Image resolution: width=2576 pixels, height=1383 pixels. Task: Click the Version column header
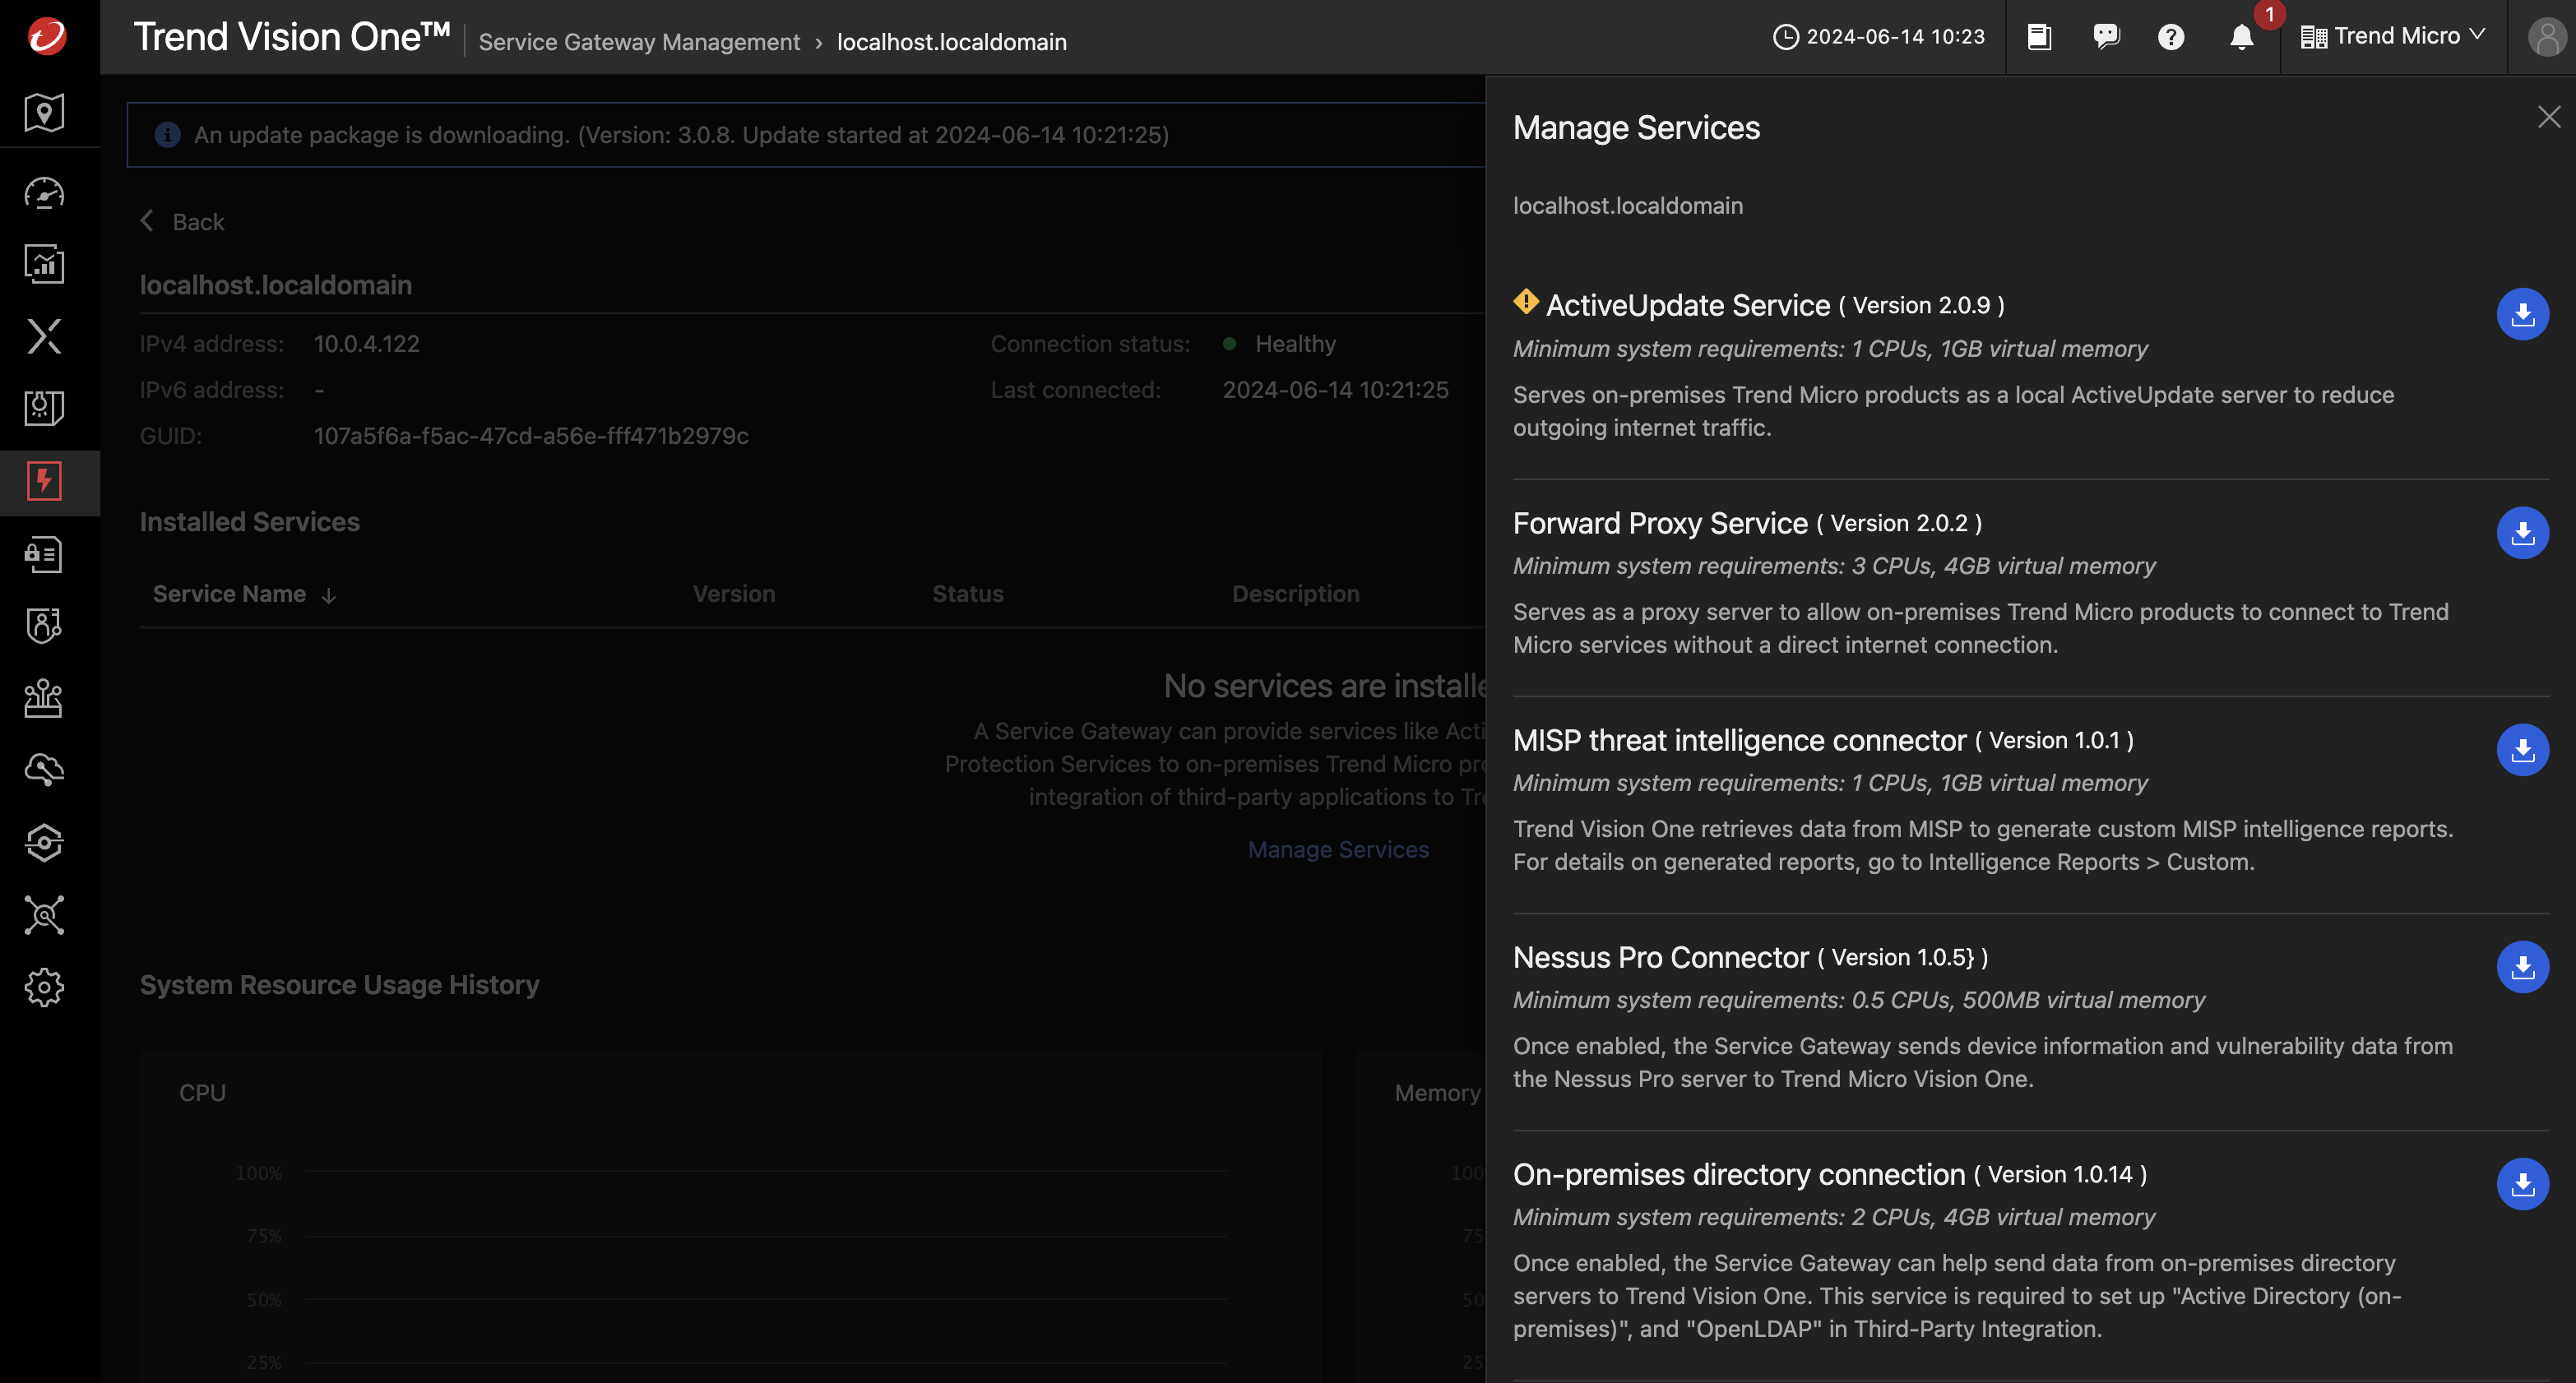click(733, 593)
